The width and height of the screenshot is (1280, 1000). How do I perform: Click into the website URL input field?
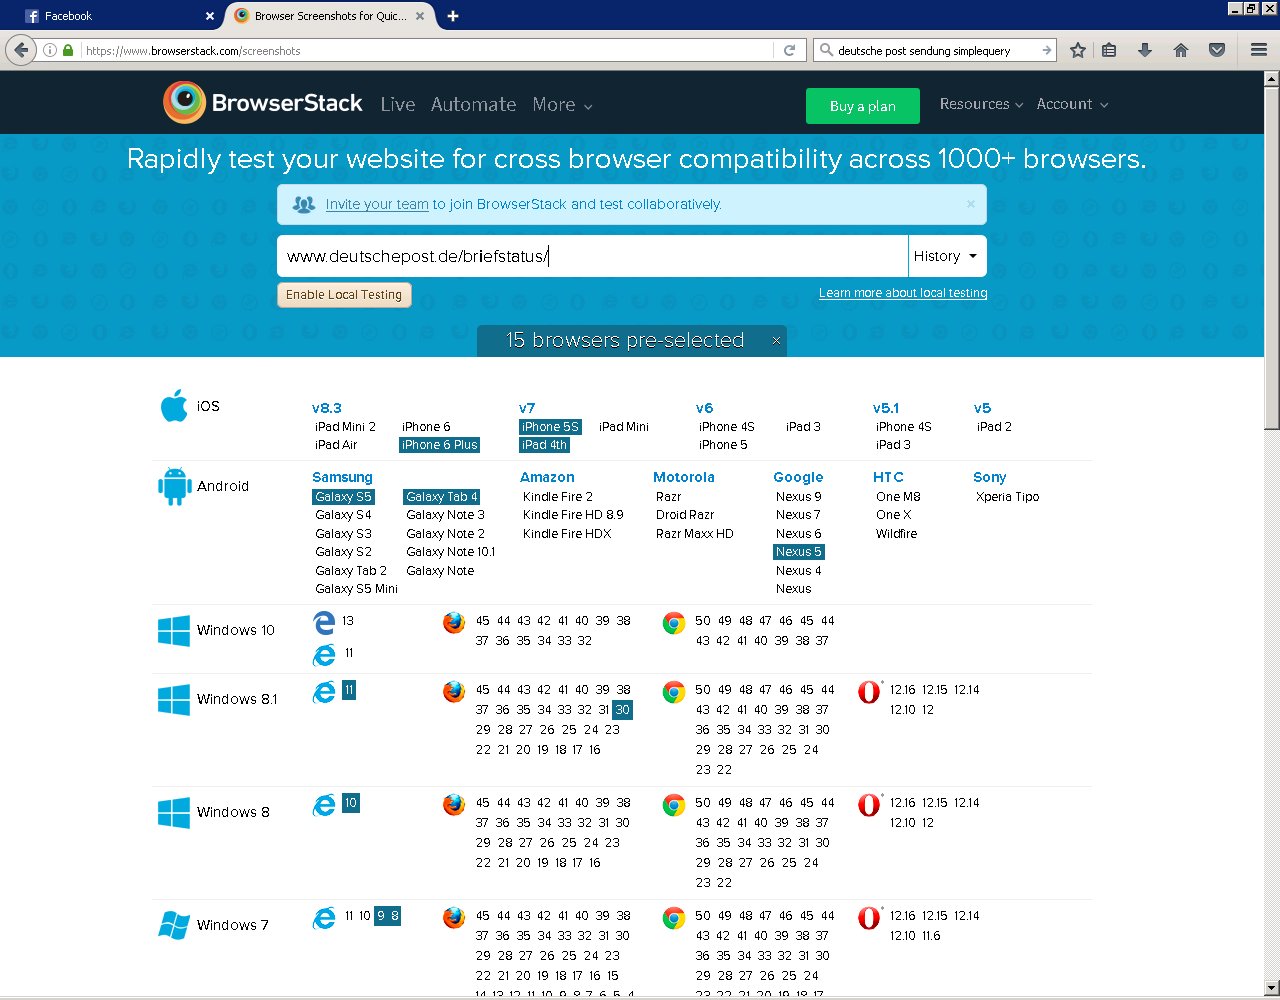tap(592, 256)
